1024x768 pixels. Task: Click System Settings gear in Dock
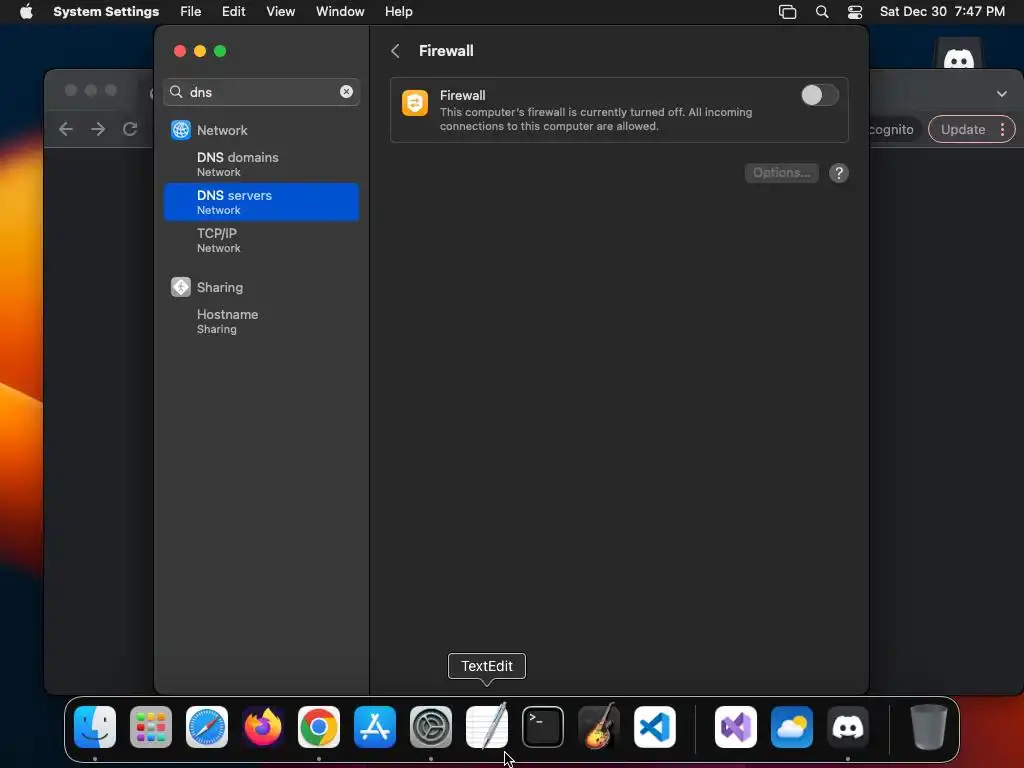click(x=431, y=727)
